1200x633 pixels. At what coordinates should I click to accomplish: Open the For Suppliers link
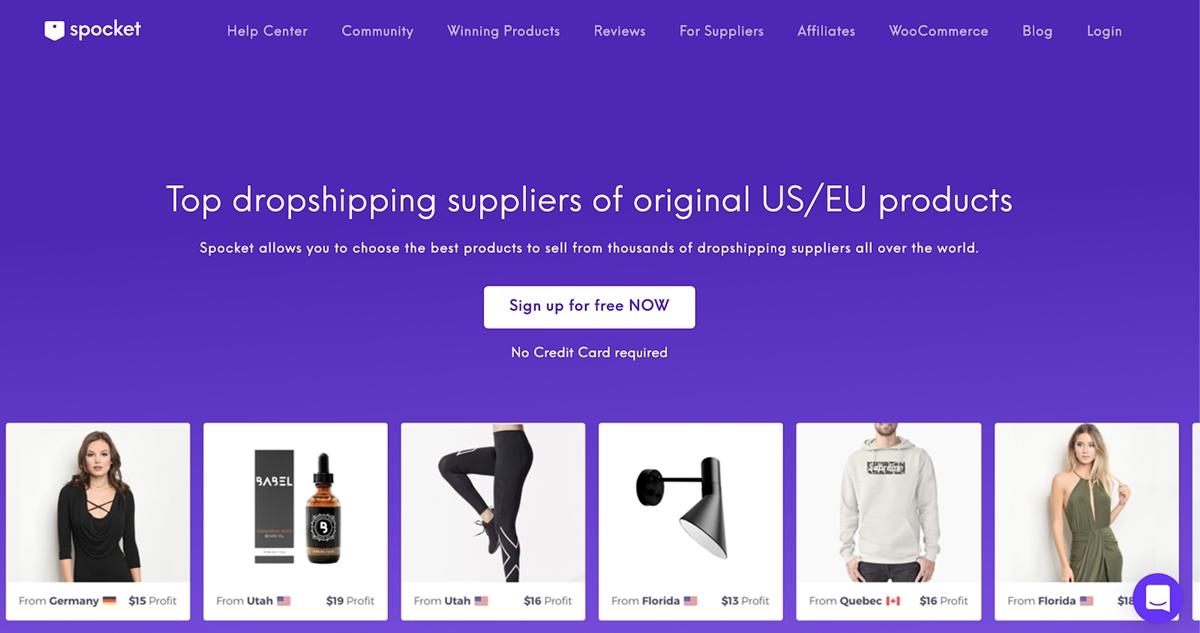pos(721,31)
